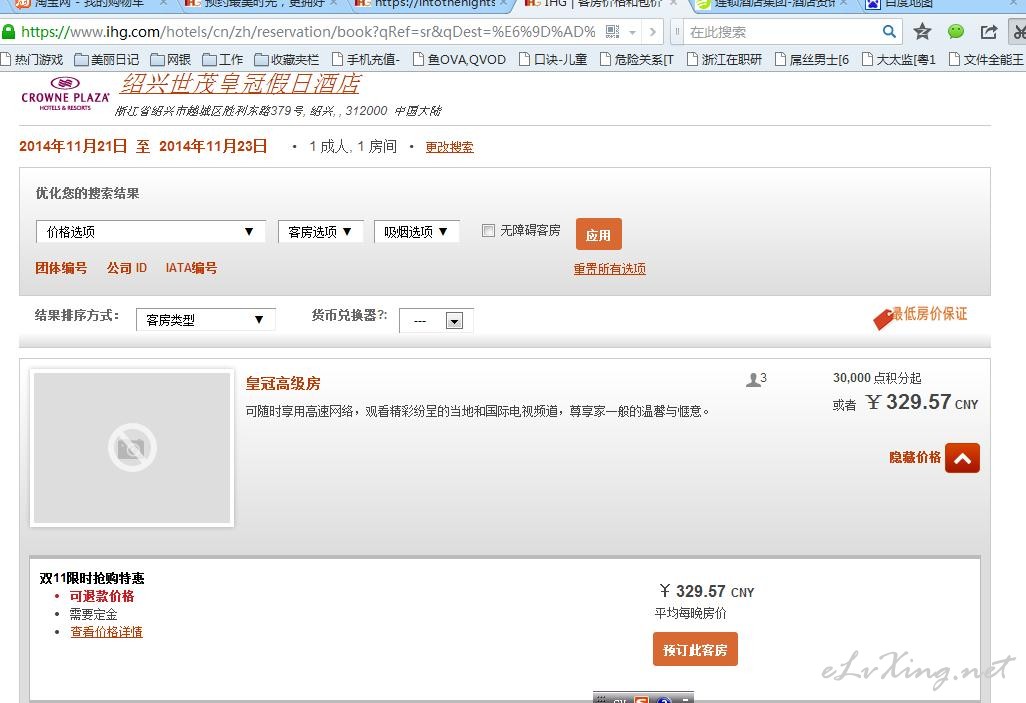Click the Crowne Plaza logo
Image resolution: width=1026 pixels, height=703 pixels.
[x=65, y=93]
